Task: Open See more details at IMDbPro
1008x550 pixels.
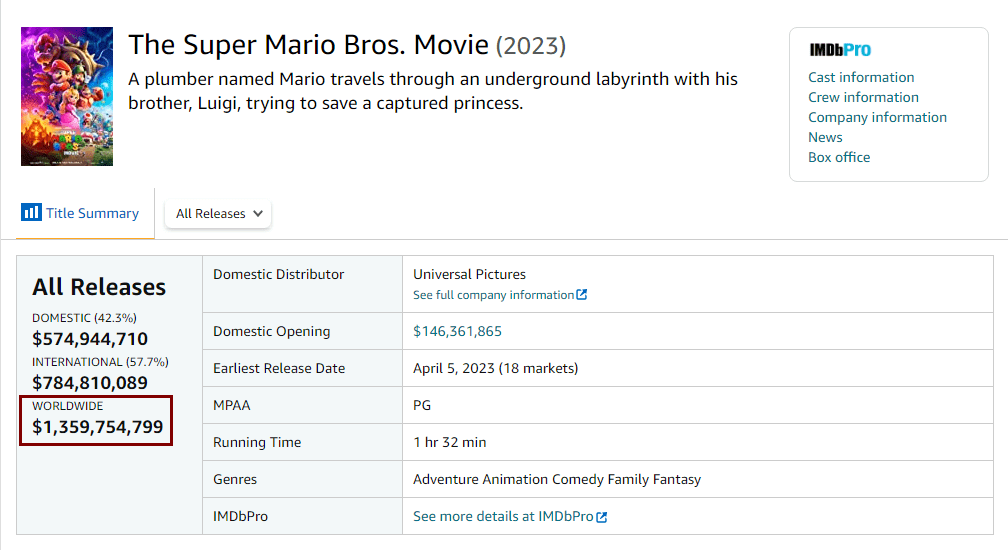Action: point(503,517)
